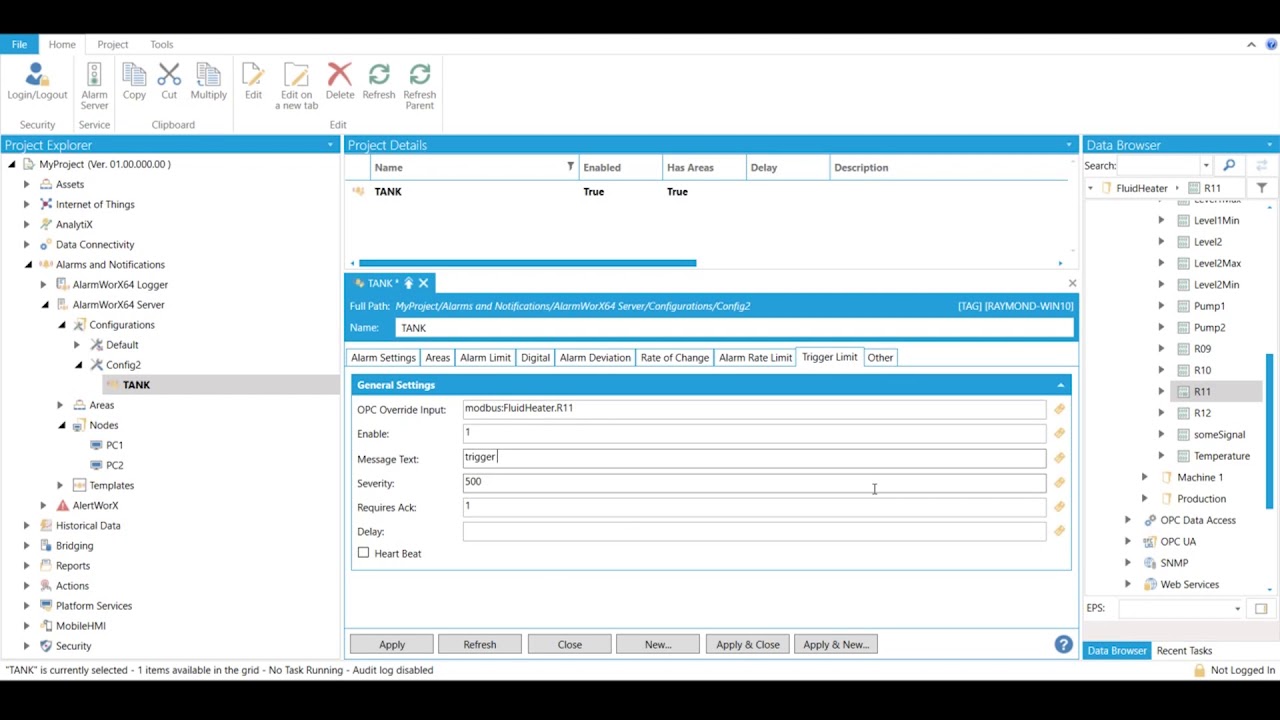Open the File menu
The width and height of the screenshot is (1280, 720).
tap(19, 44)
